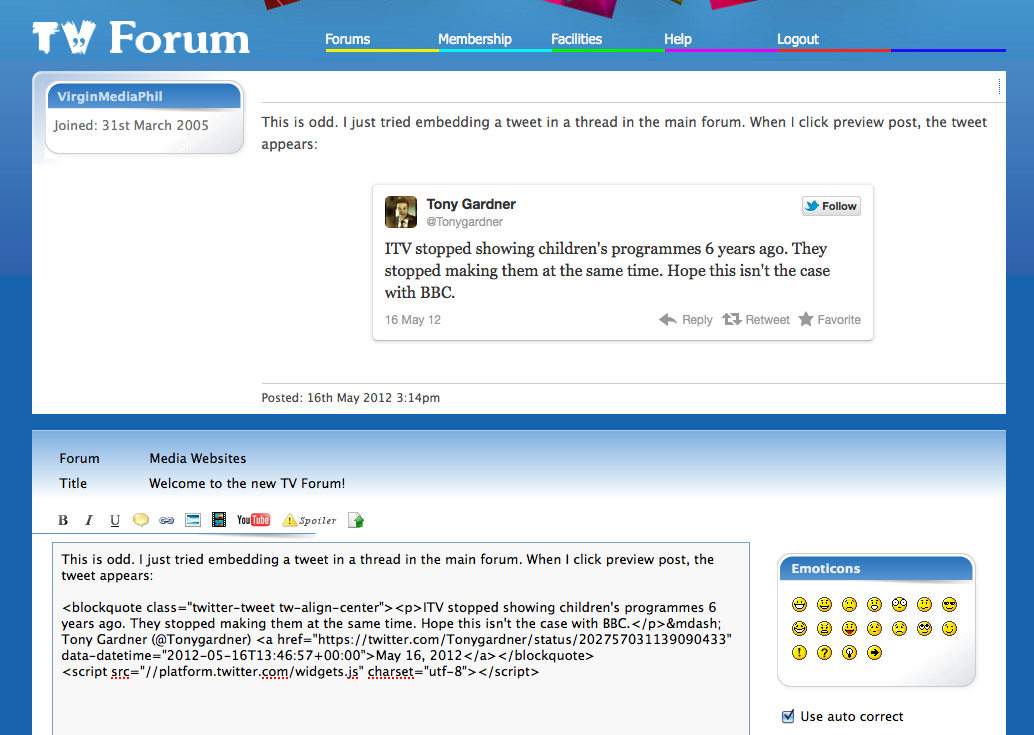Click Tony Gardner's avatar thumbnail
The height and width of the screenshot is (735, 1034).
click(x=401, y=212)
